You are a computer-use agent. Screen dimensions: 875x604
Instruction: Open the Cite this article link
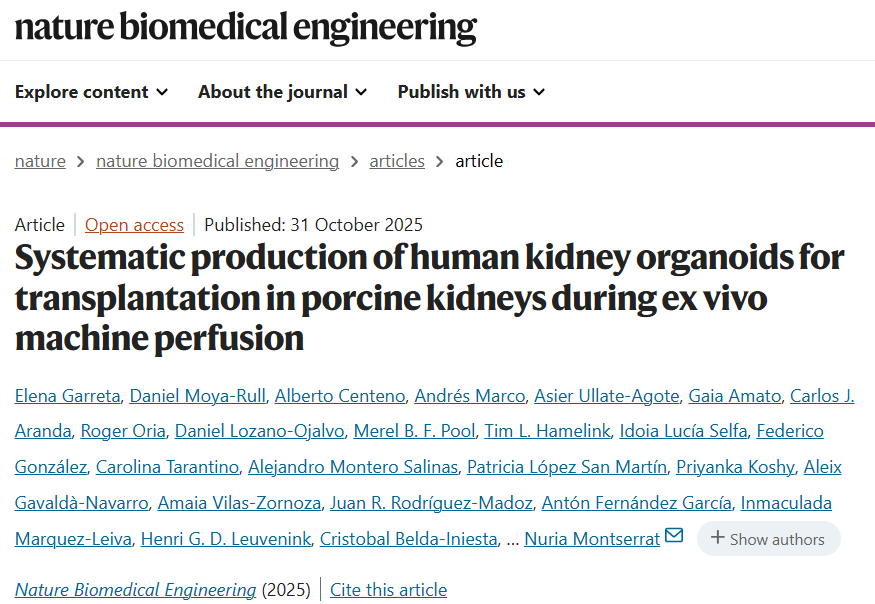[x=388, y=590]
